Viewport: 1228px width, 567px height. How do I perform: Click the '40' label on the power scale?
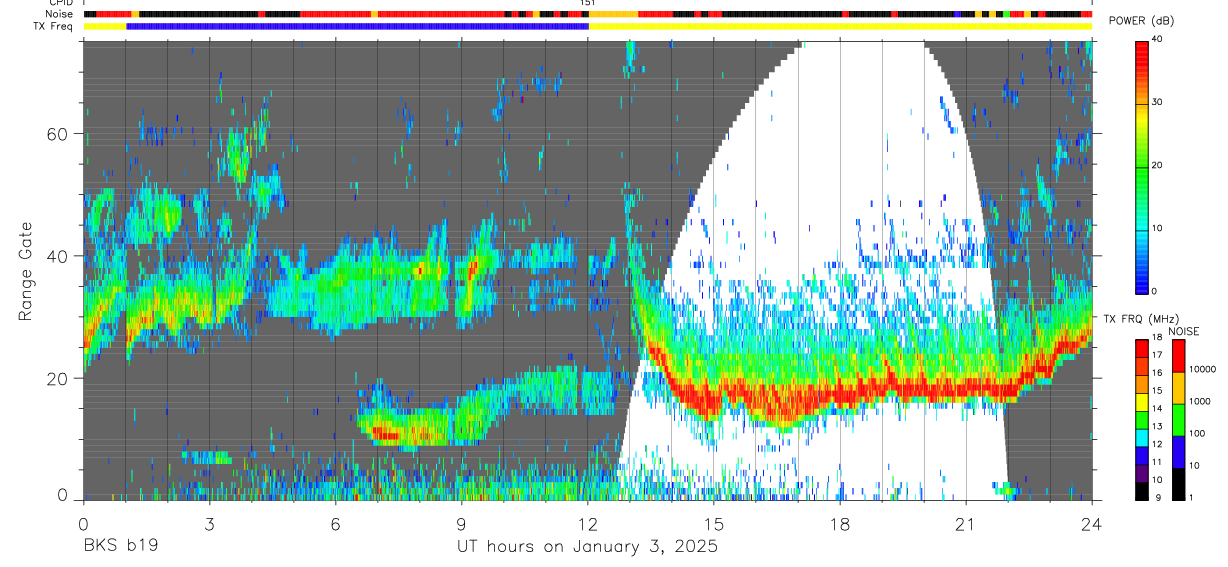pos(1158,40)
